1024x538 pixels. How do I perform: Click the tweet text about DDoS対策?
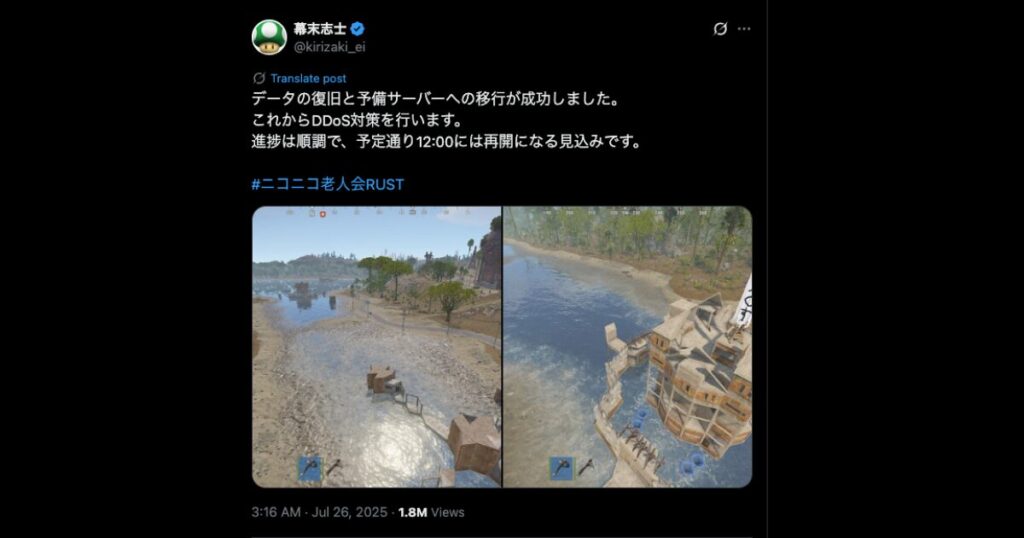357,121
